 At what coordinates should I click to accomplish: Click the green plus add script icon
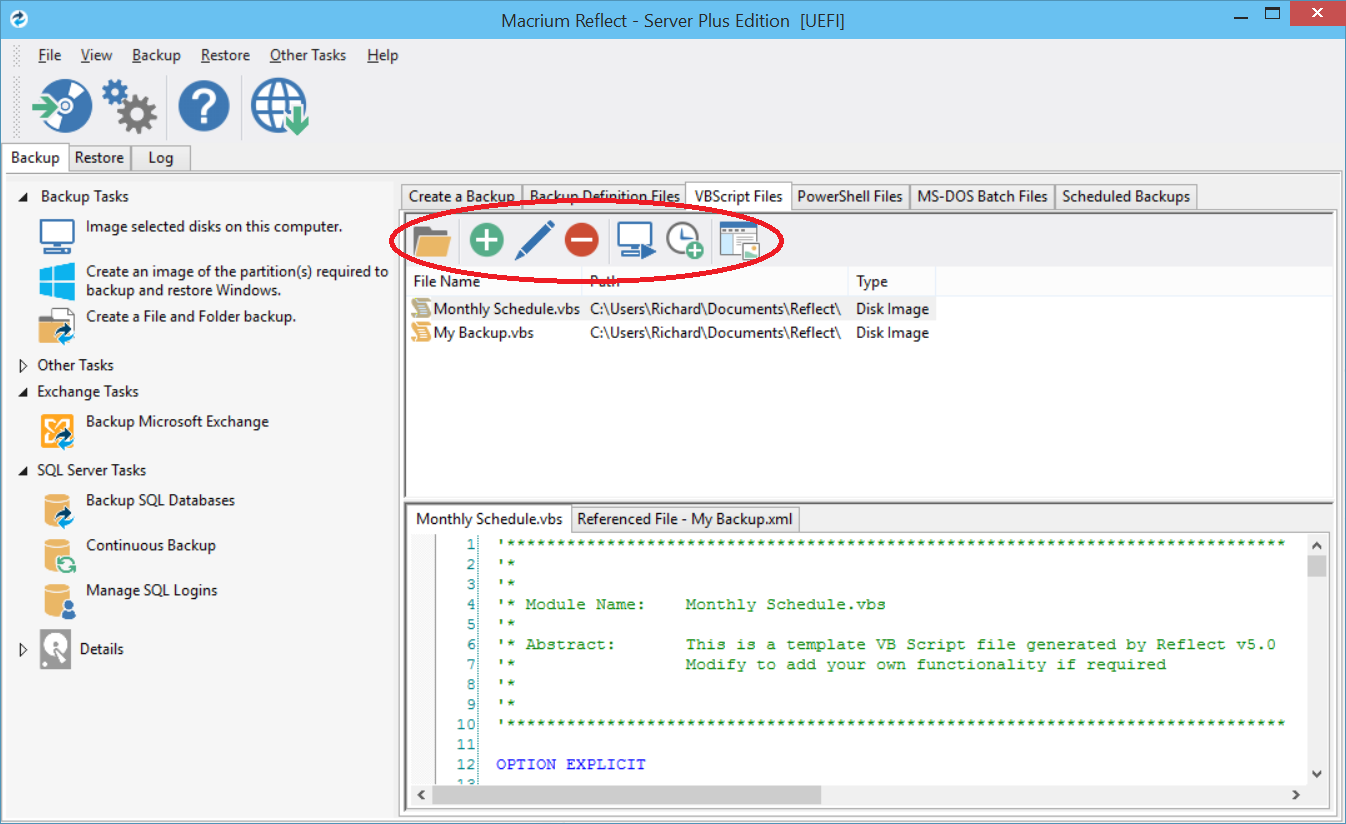487,240
